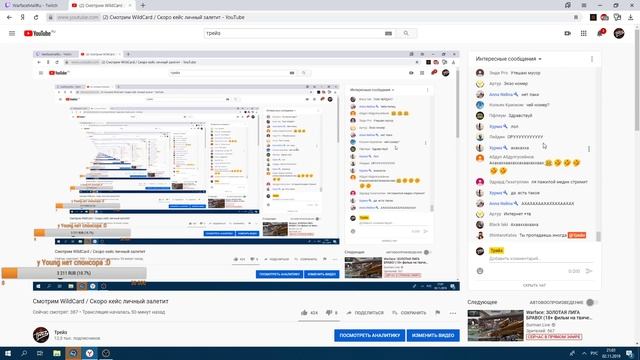
Task: Send the chat message with arrow icon
Action: (589, 271)
